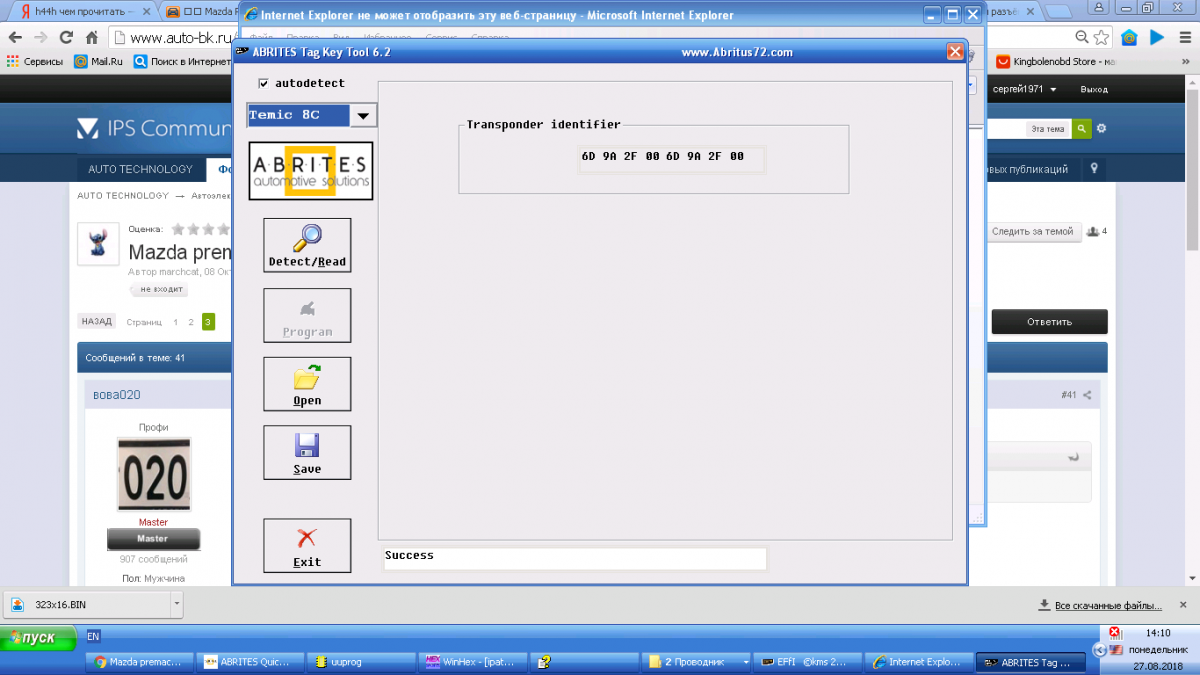Click the #41 post number link
Image resolution: width=1200 pixels, height=675 pixels.
click(1069, 395)
